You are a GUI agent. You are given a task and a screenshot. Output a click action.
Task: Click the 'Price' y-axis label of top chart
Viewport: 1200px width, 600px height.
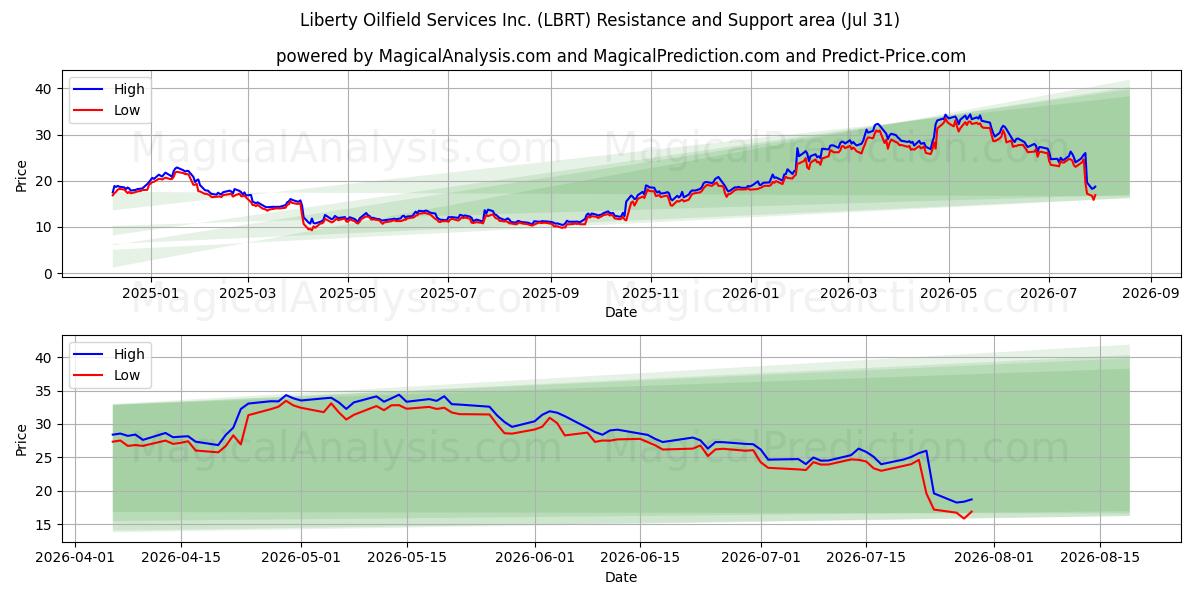tap(22, 175)
